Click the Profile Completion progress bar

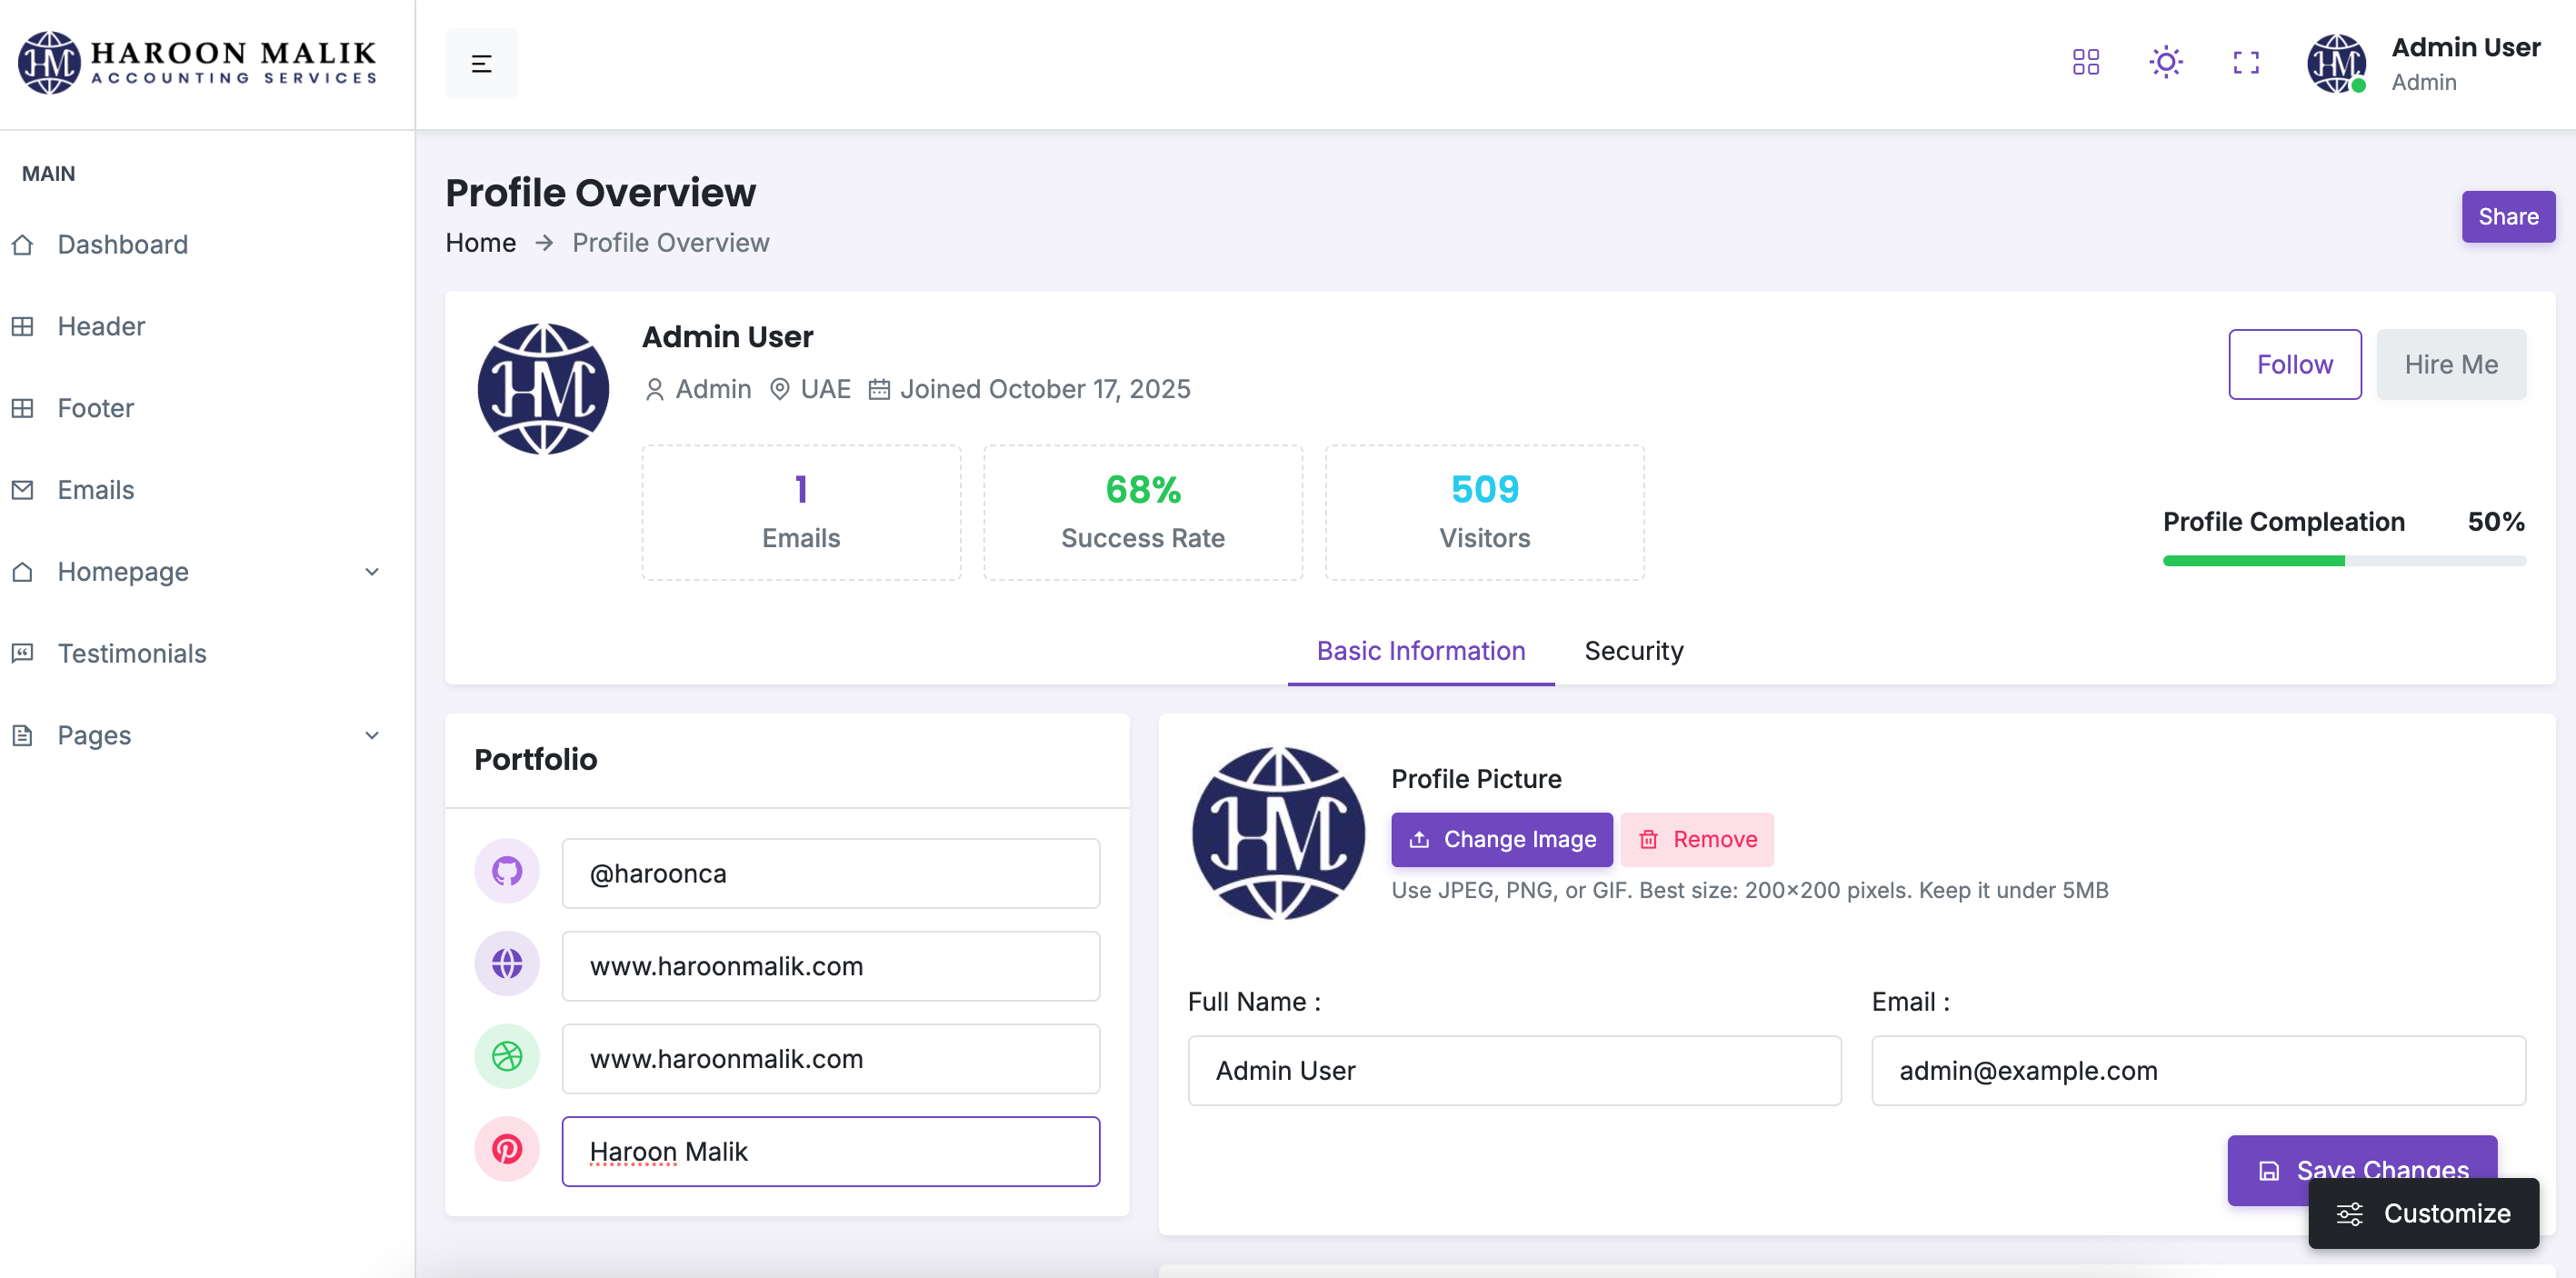point(2343,561)
